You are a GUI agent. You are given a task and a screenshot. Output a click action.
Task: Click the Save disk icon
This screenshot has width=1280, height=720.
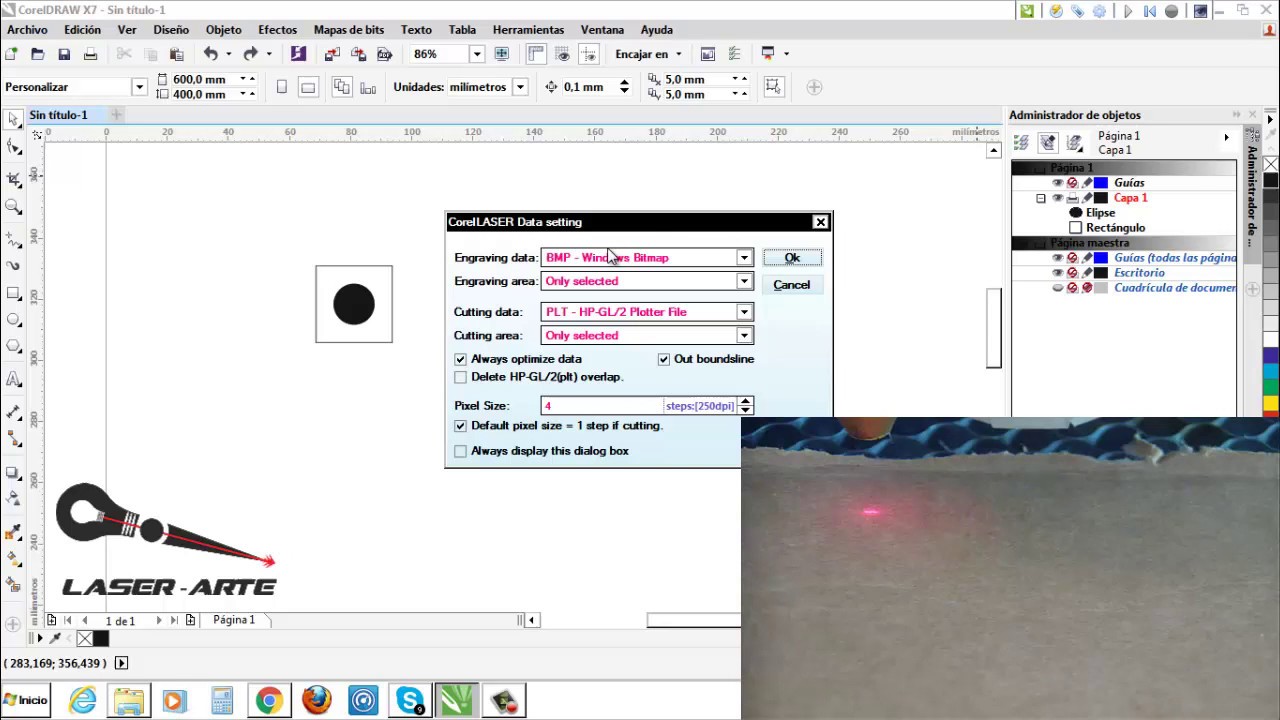point(64,54)
